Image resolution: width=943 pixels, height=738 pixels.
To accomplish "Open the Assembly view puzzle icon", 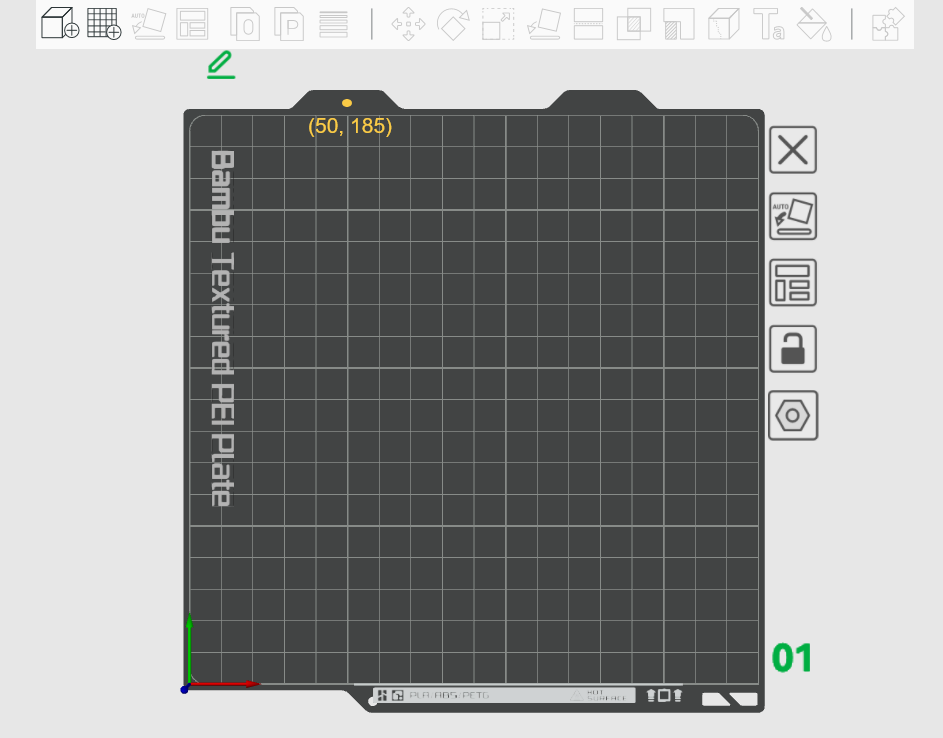I will pyautogui.click(x=887, y=23).
